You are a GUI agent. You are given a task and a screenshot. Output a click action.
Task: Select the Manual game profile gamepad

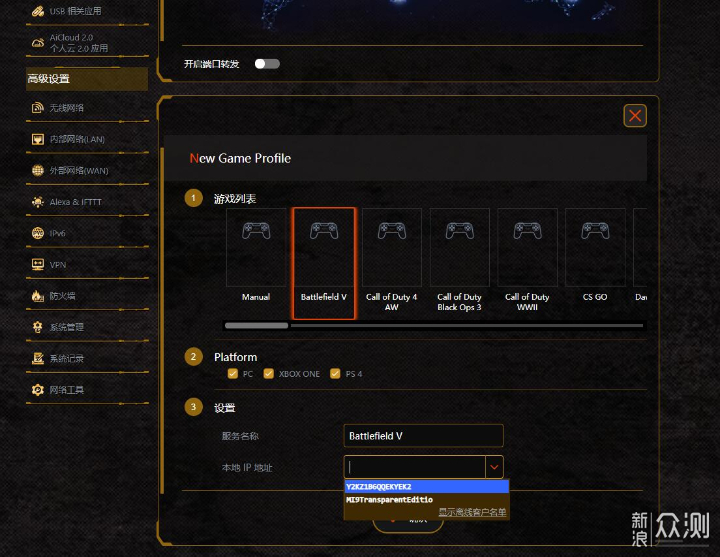(x=256, y=231)
